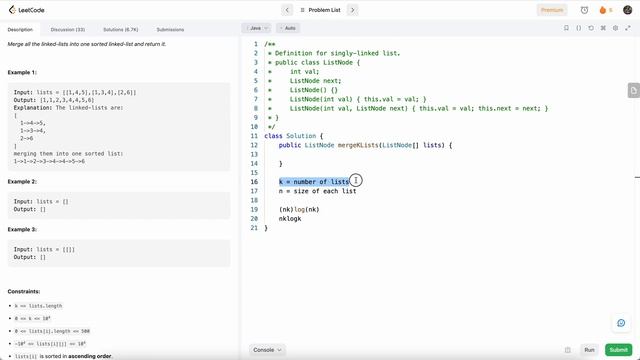Open the Submissions tab
The width and height of the screenshot is (640, 360).
170,30
